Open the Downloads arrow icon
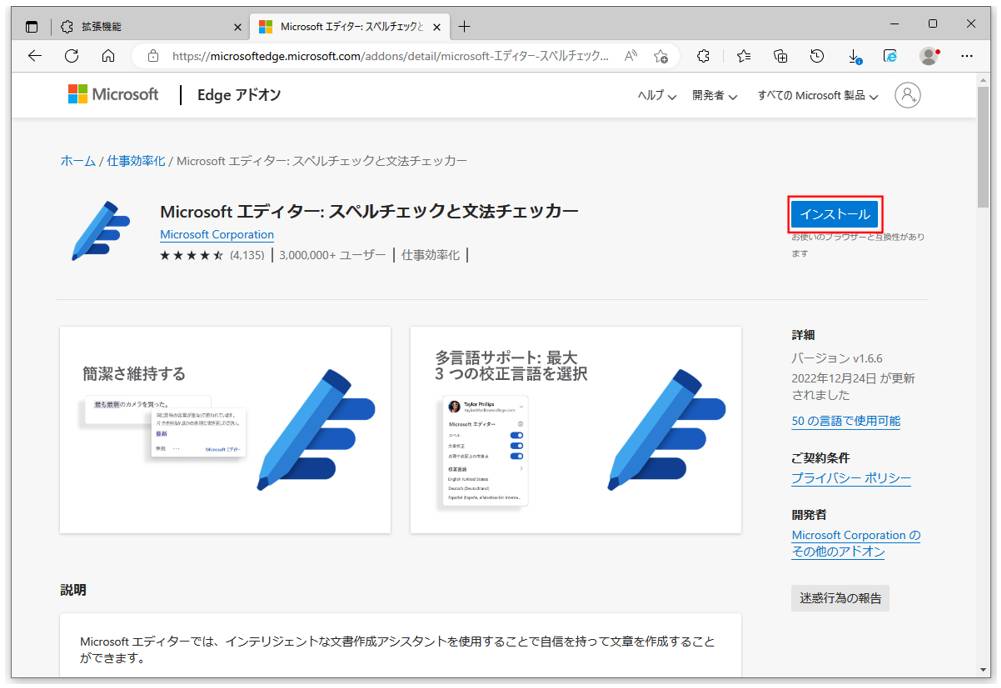 tap(854, 56)
